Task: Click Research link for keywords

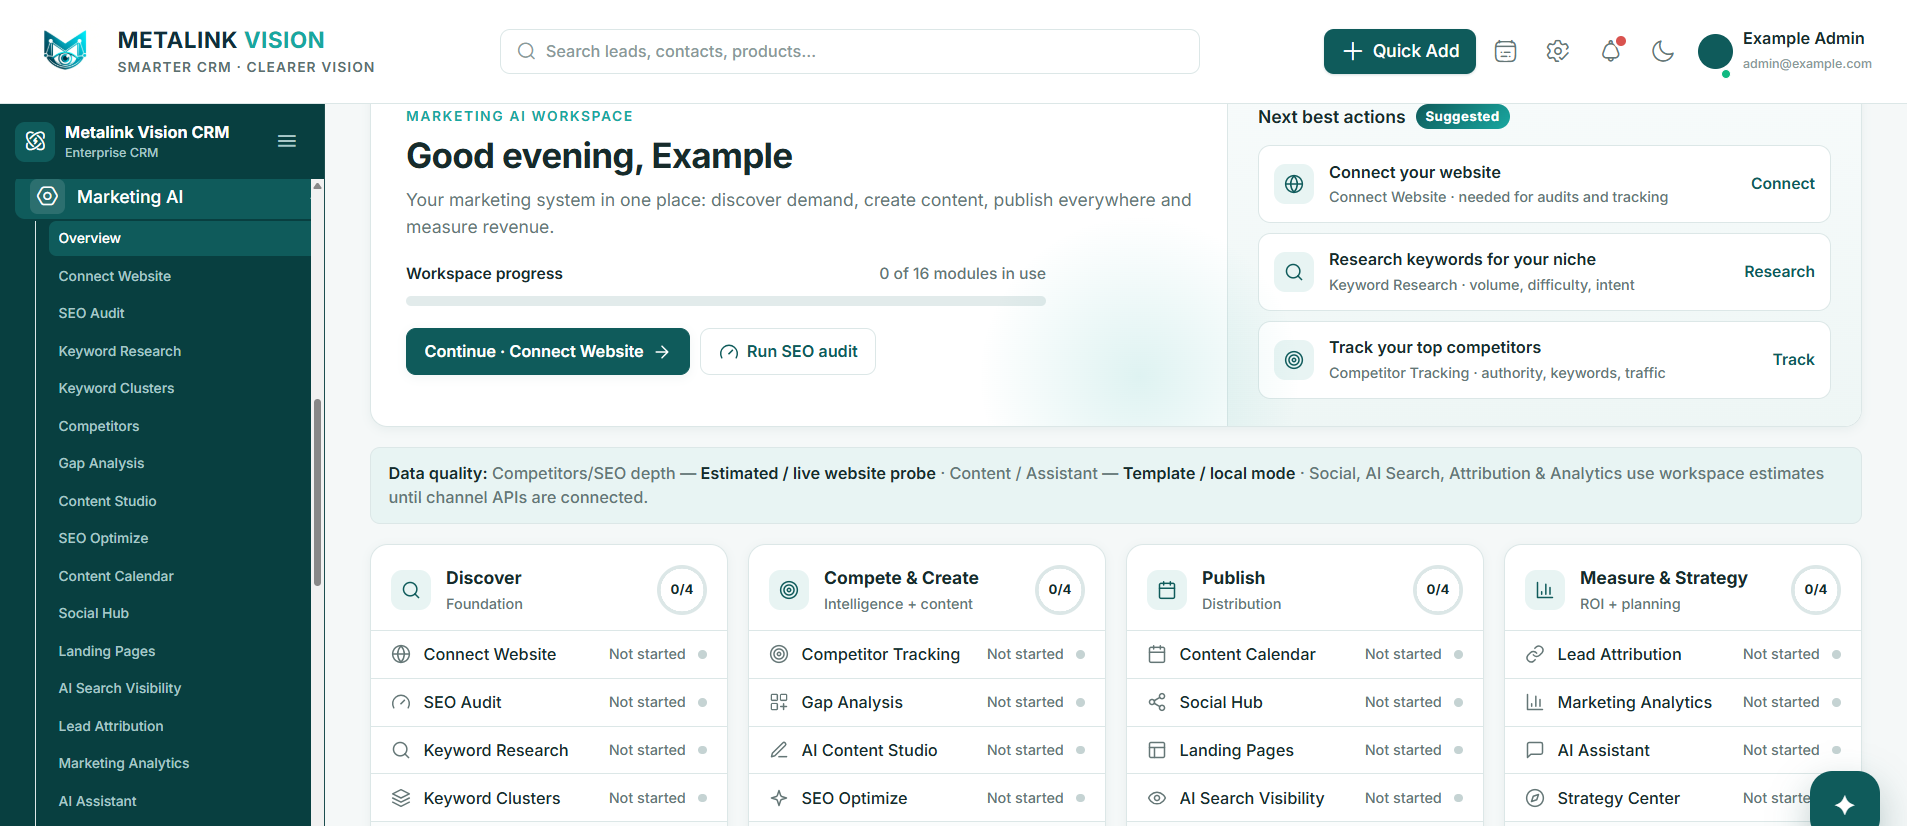Action: 1779,272
